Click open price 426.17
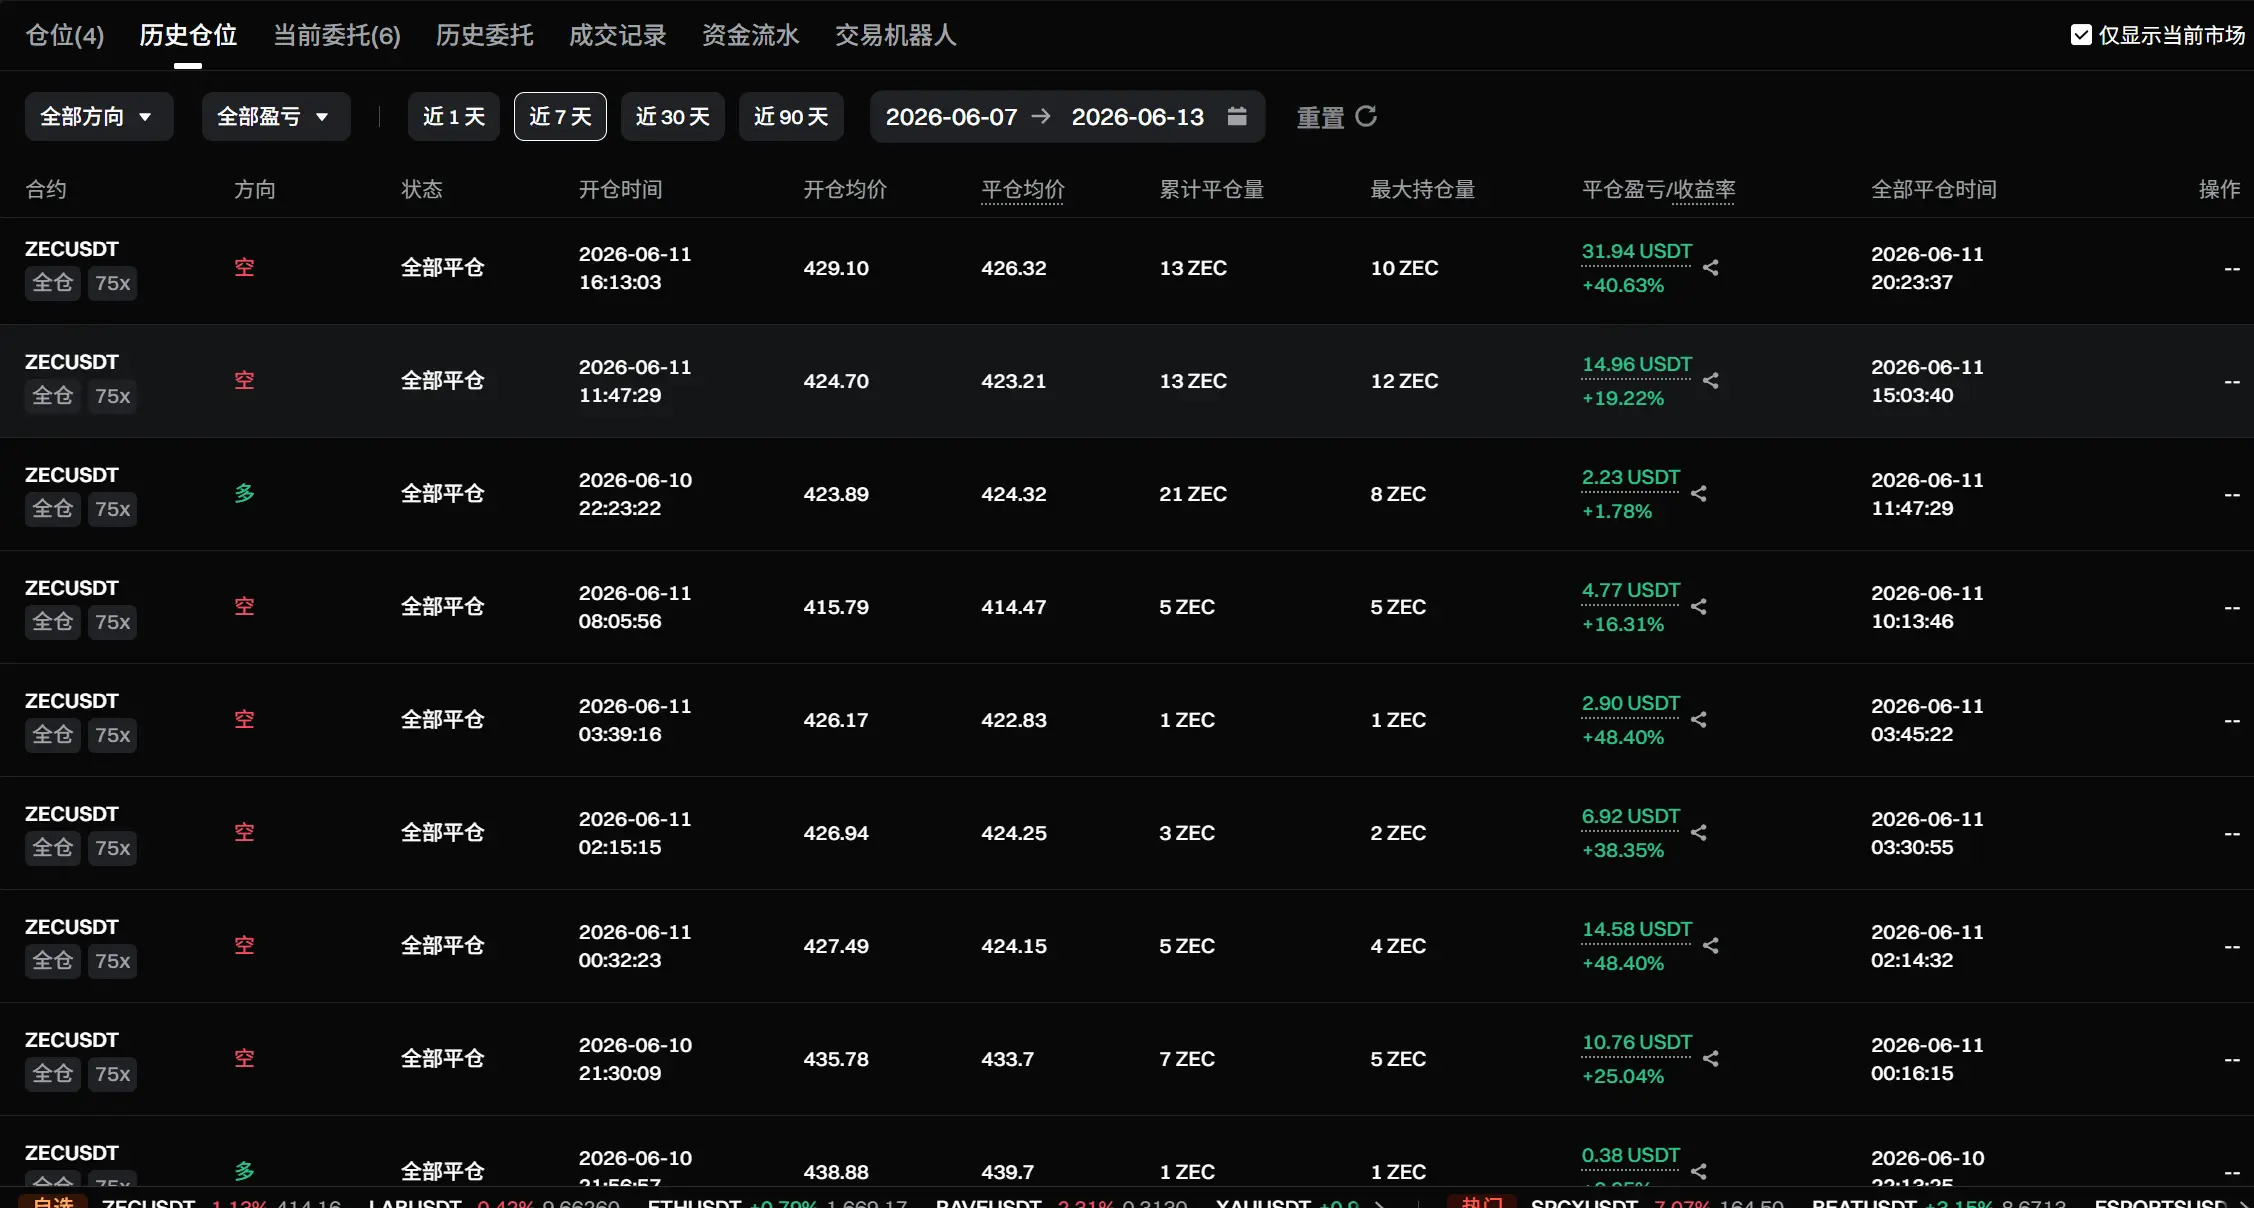 (836, 720)
